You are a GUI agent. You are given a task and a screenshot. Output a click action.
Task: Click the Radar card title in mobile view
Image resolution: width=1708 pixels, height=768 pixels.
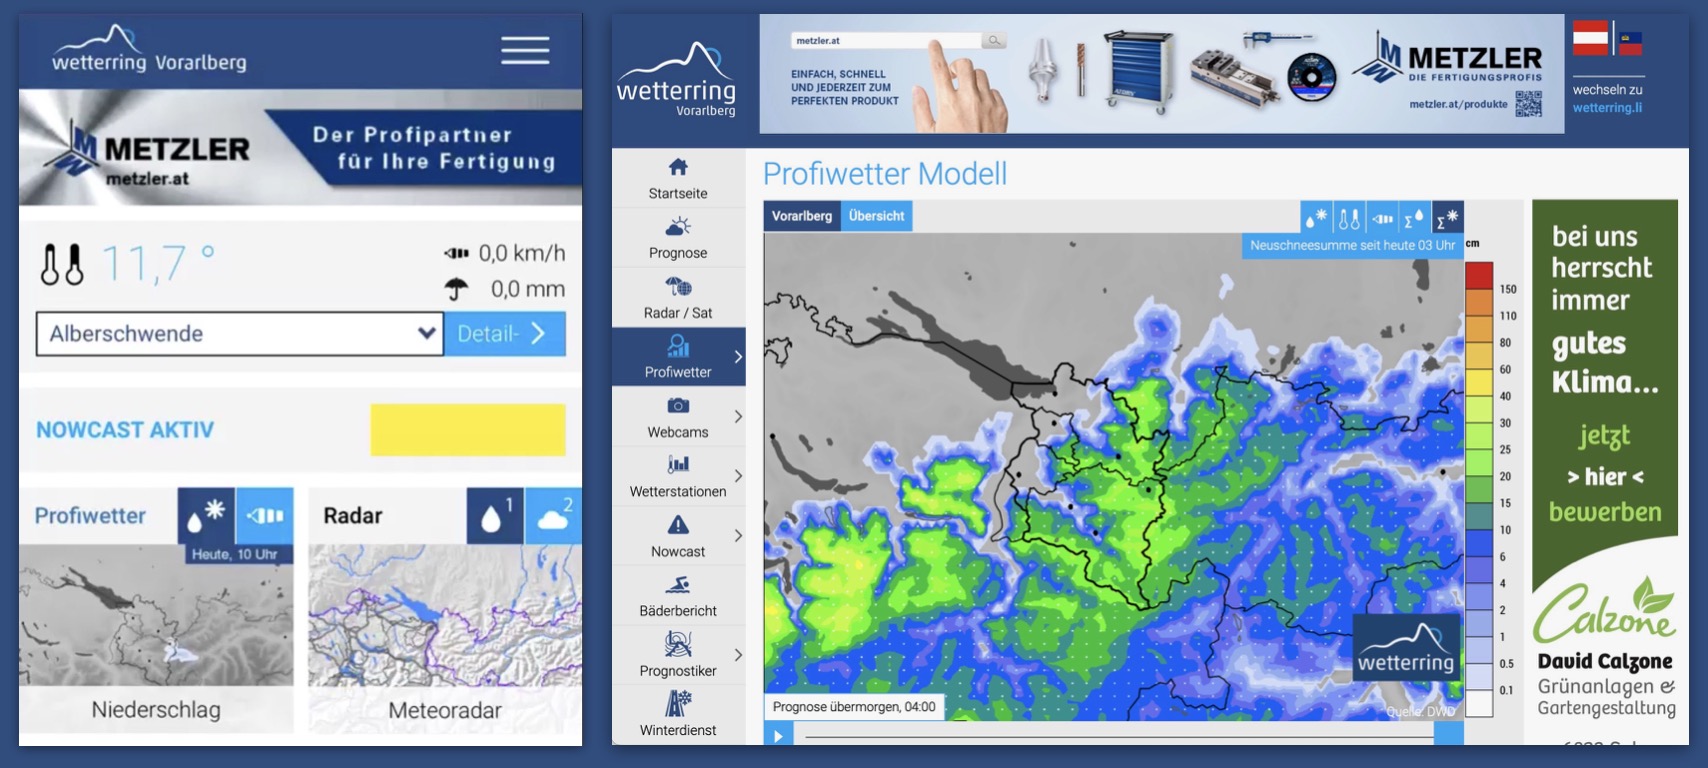tap(353, 516)
